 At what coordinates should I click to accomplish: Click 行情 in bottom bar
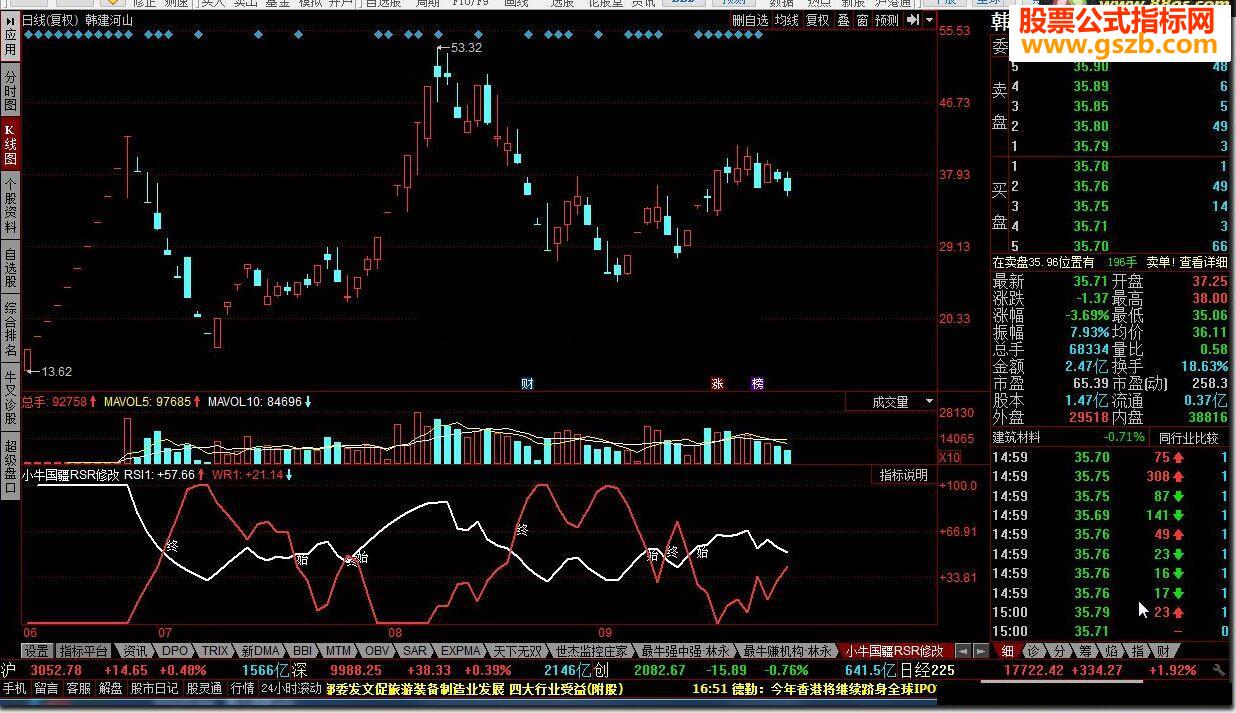click(x=242, y=689)
